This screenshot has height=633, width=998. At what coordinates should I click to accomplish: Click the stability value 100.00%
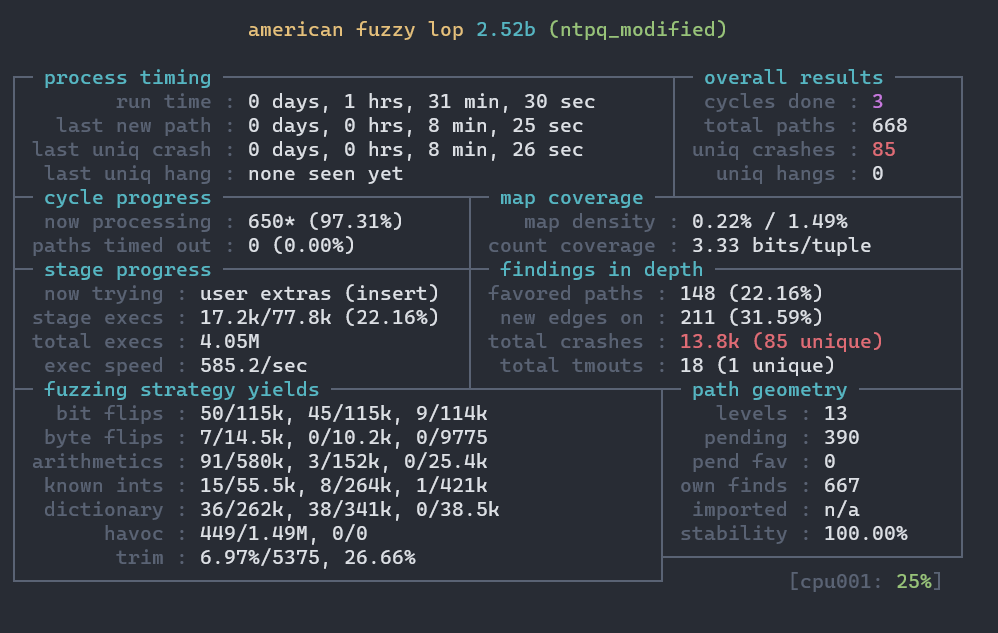coord(866,533)
